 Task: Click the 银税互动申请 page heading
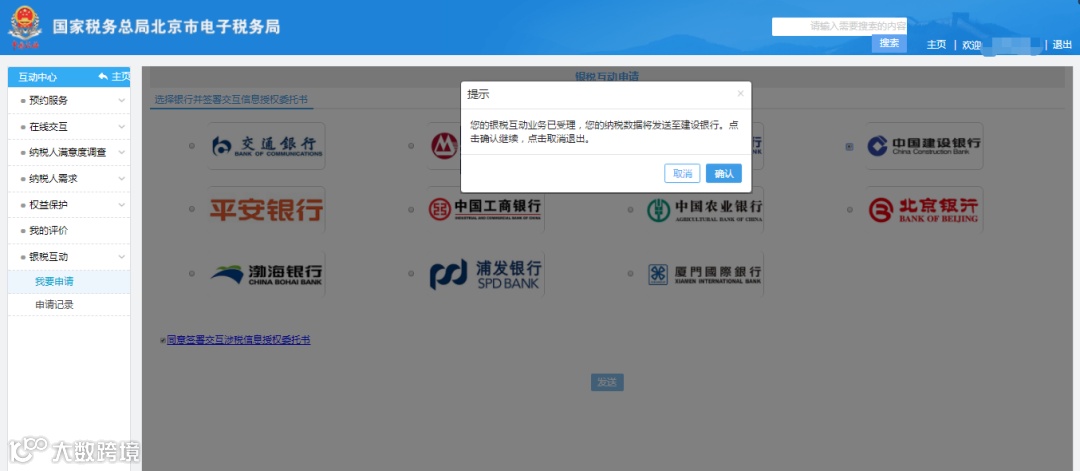(607, 76)
